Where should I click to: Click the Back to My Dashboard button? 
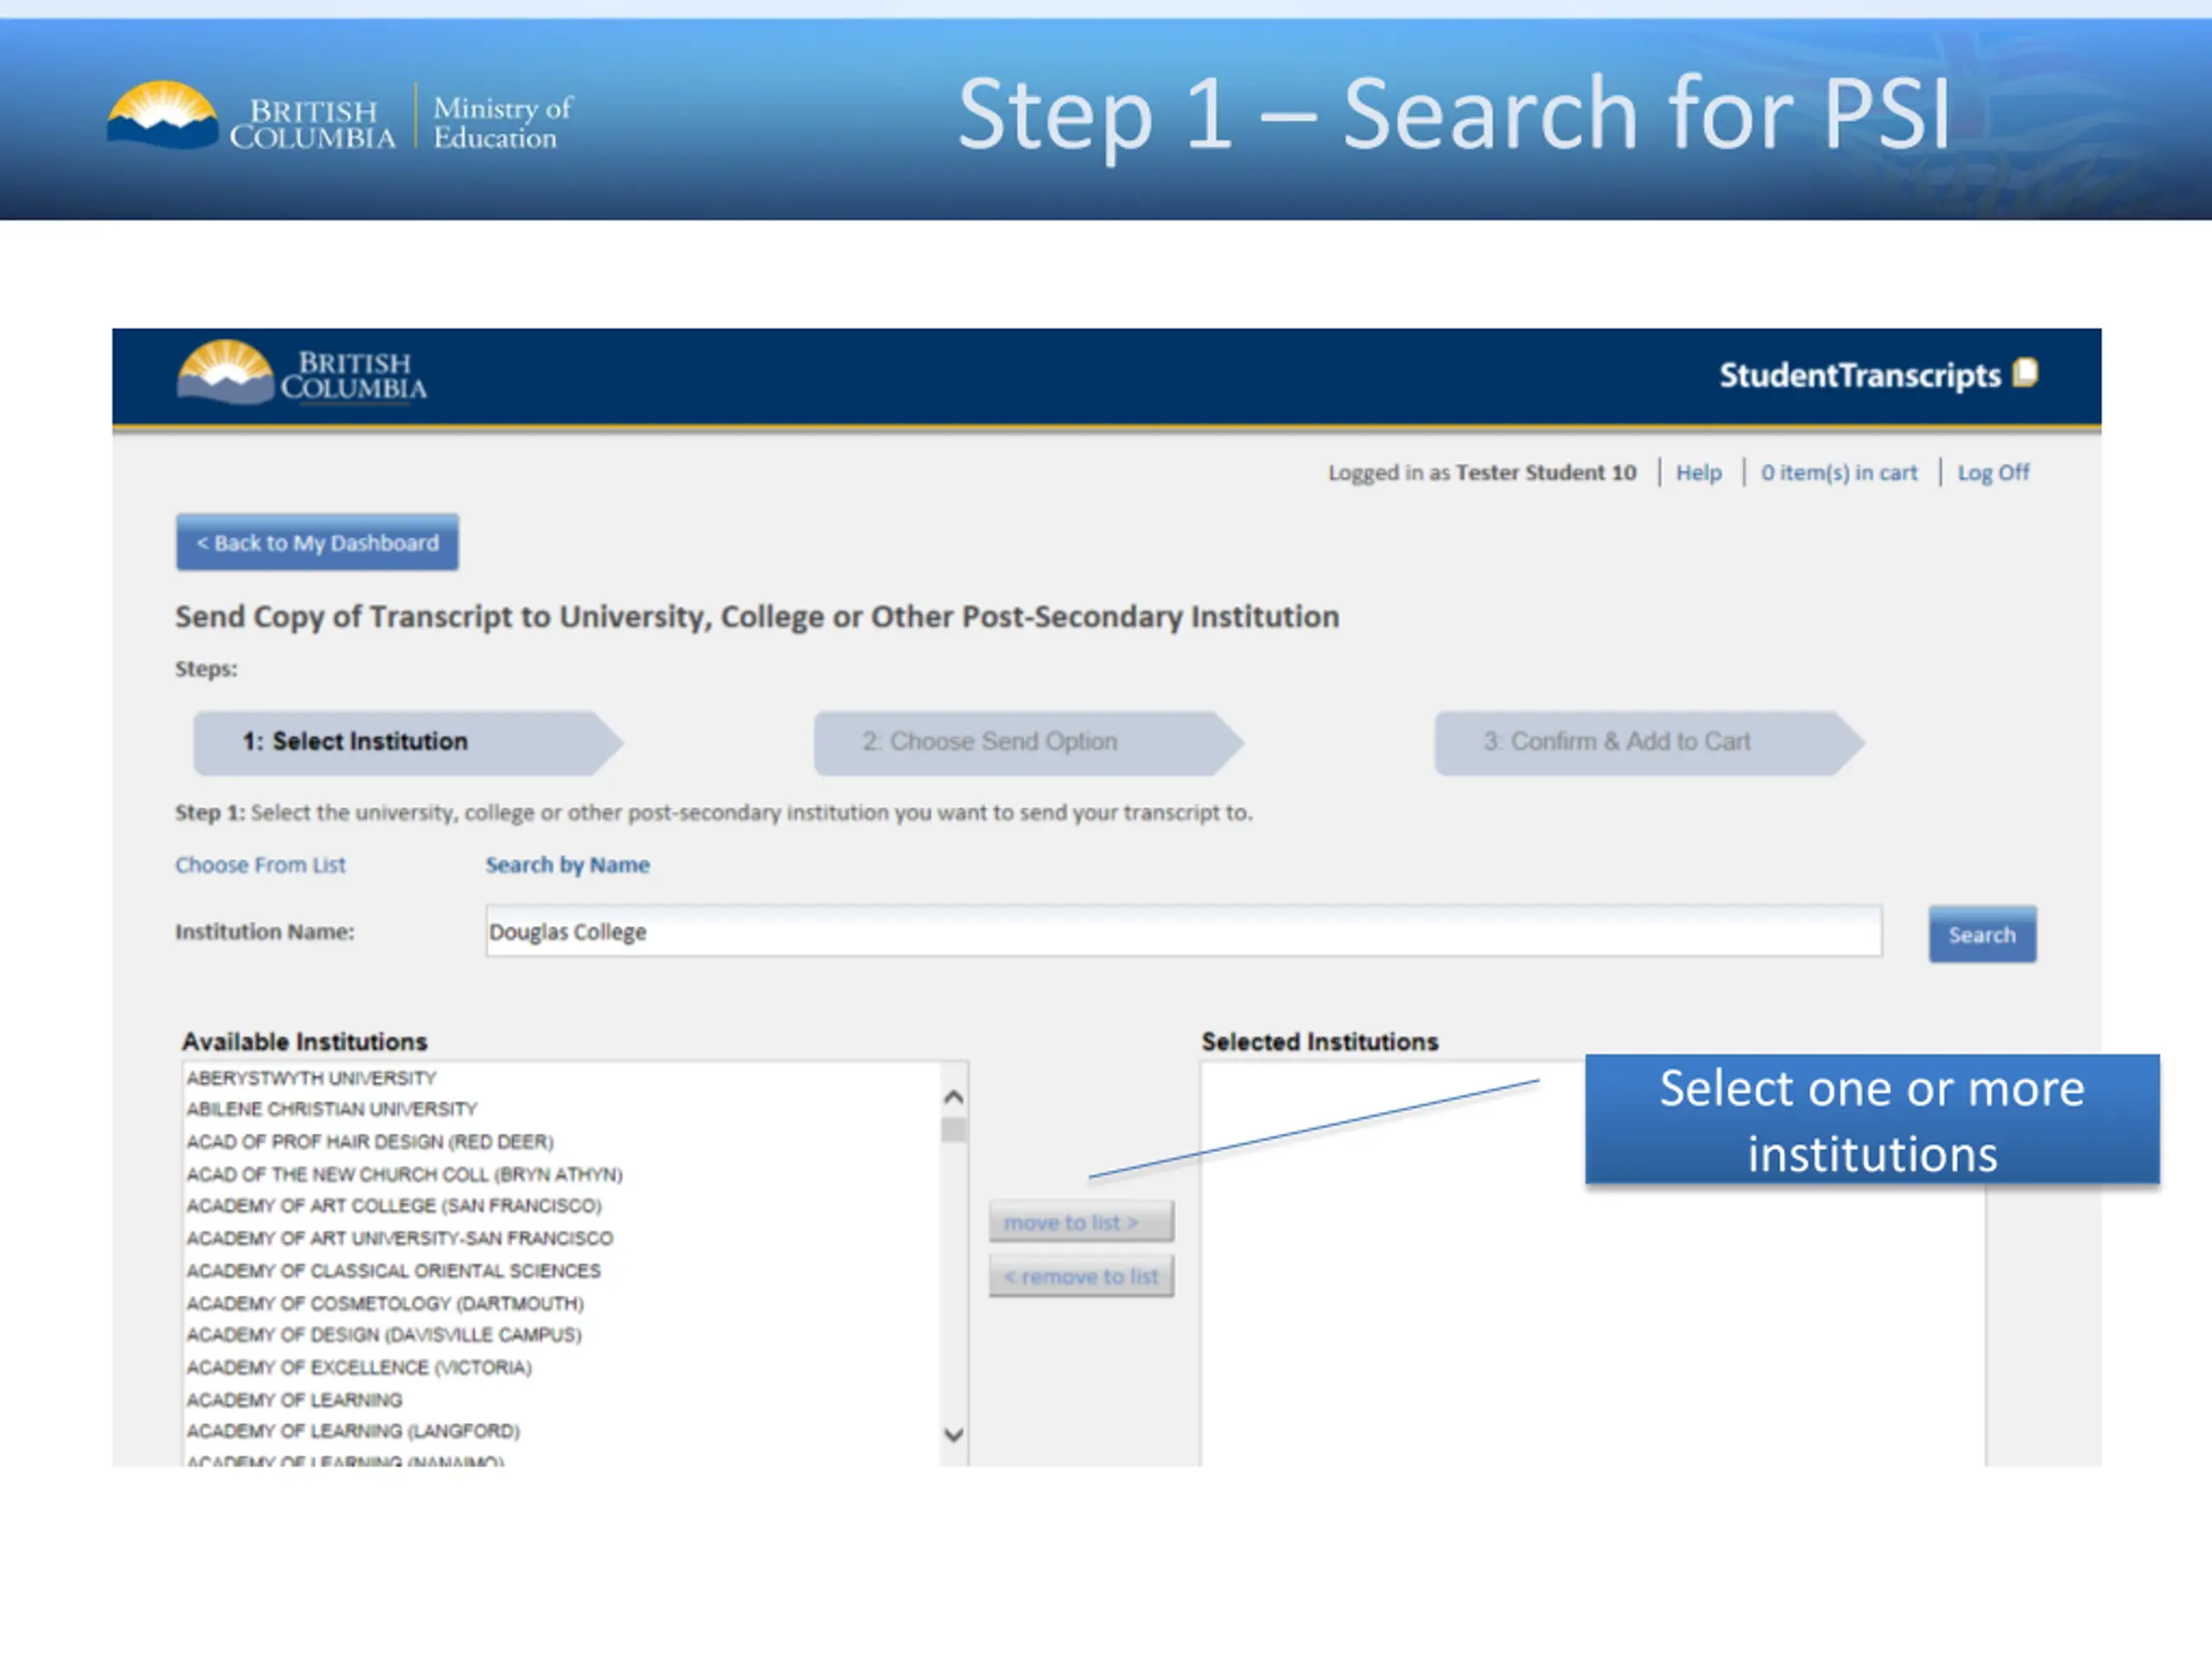pos(317,542)
